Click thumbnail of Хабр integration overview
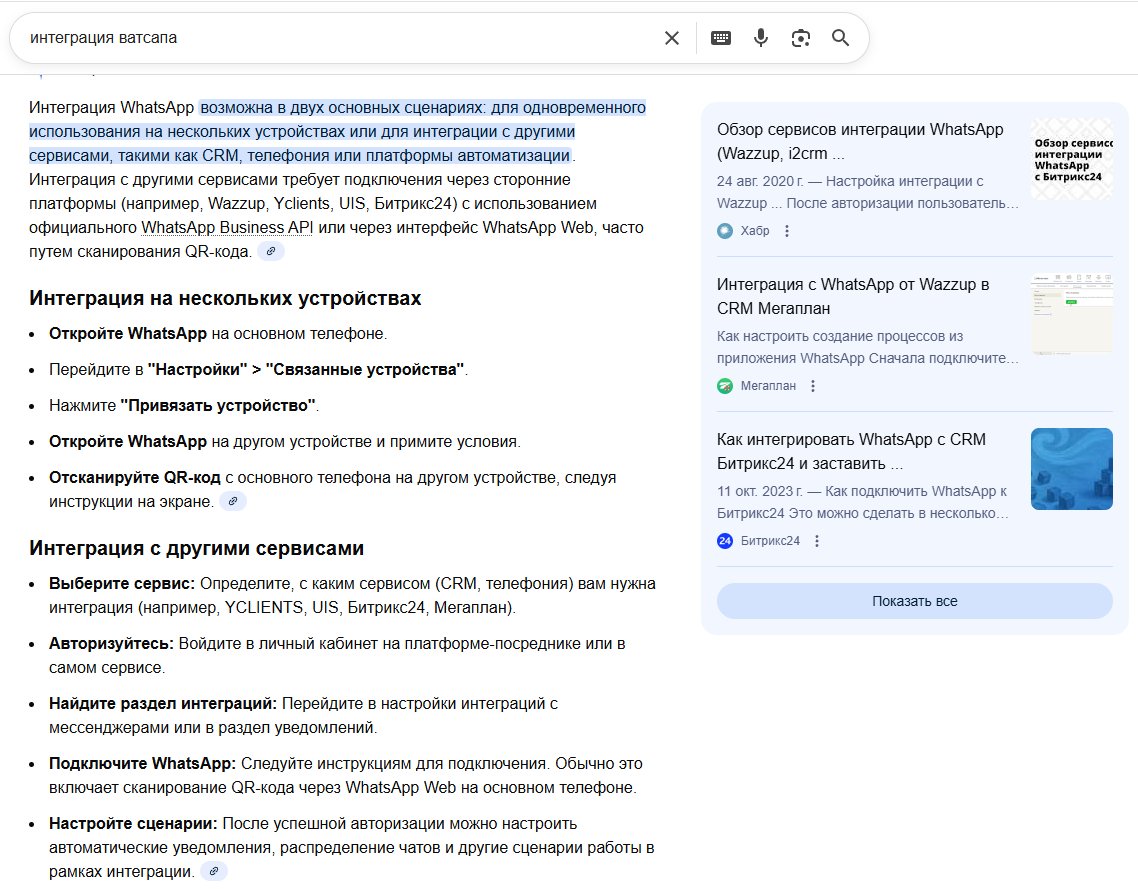The width and height of the screenshot is (1138, 889). pos(1071,159)
